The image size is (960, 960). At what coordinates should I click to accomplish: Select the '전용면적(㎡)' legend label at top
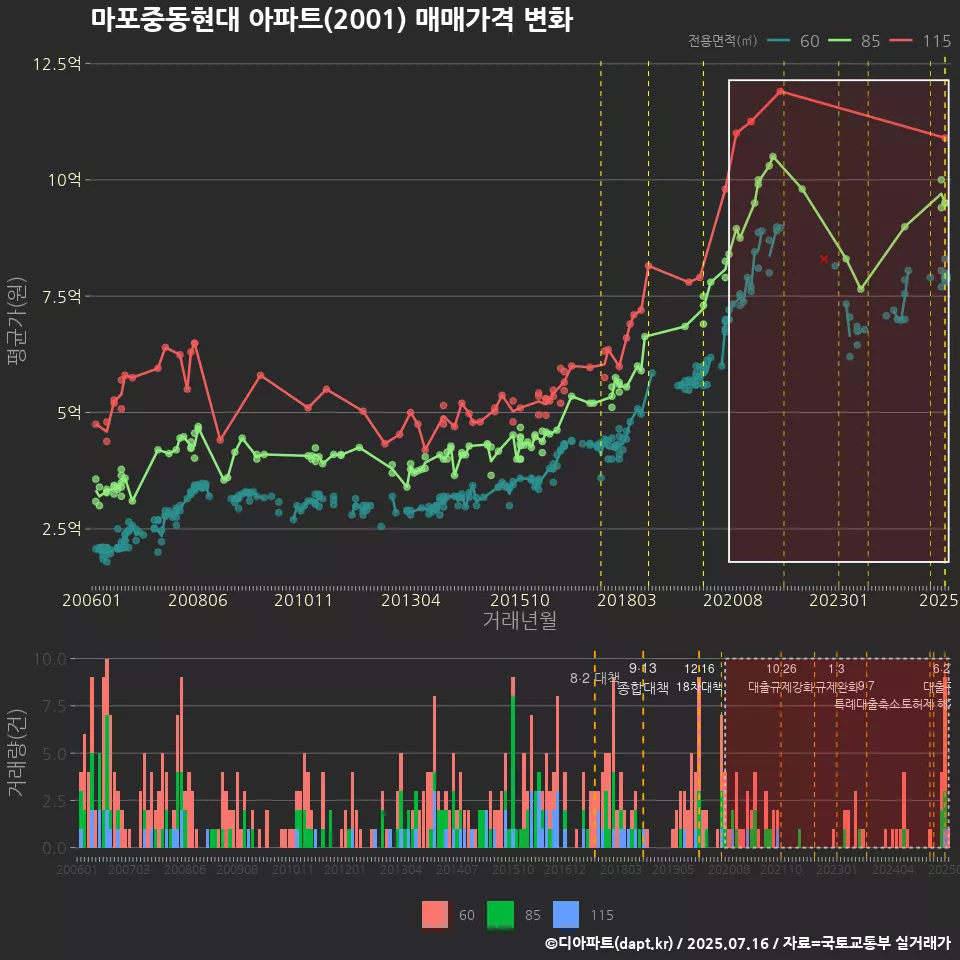tap(722, 41)
